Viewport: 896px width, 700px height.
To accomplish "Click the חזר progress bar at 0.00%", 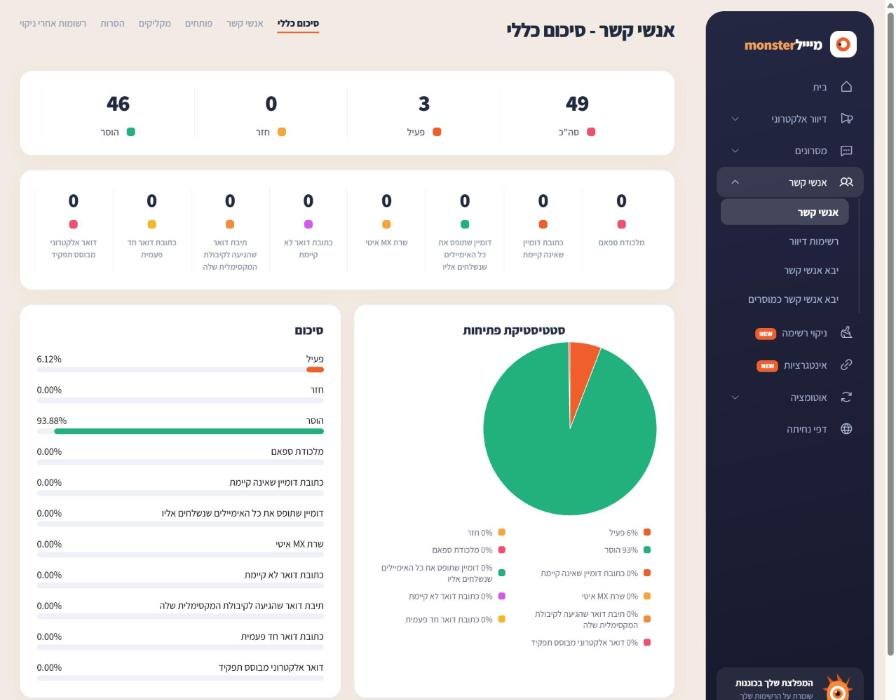I will [x=180, y=401].
